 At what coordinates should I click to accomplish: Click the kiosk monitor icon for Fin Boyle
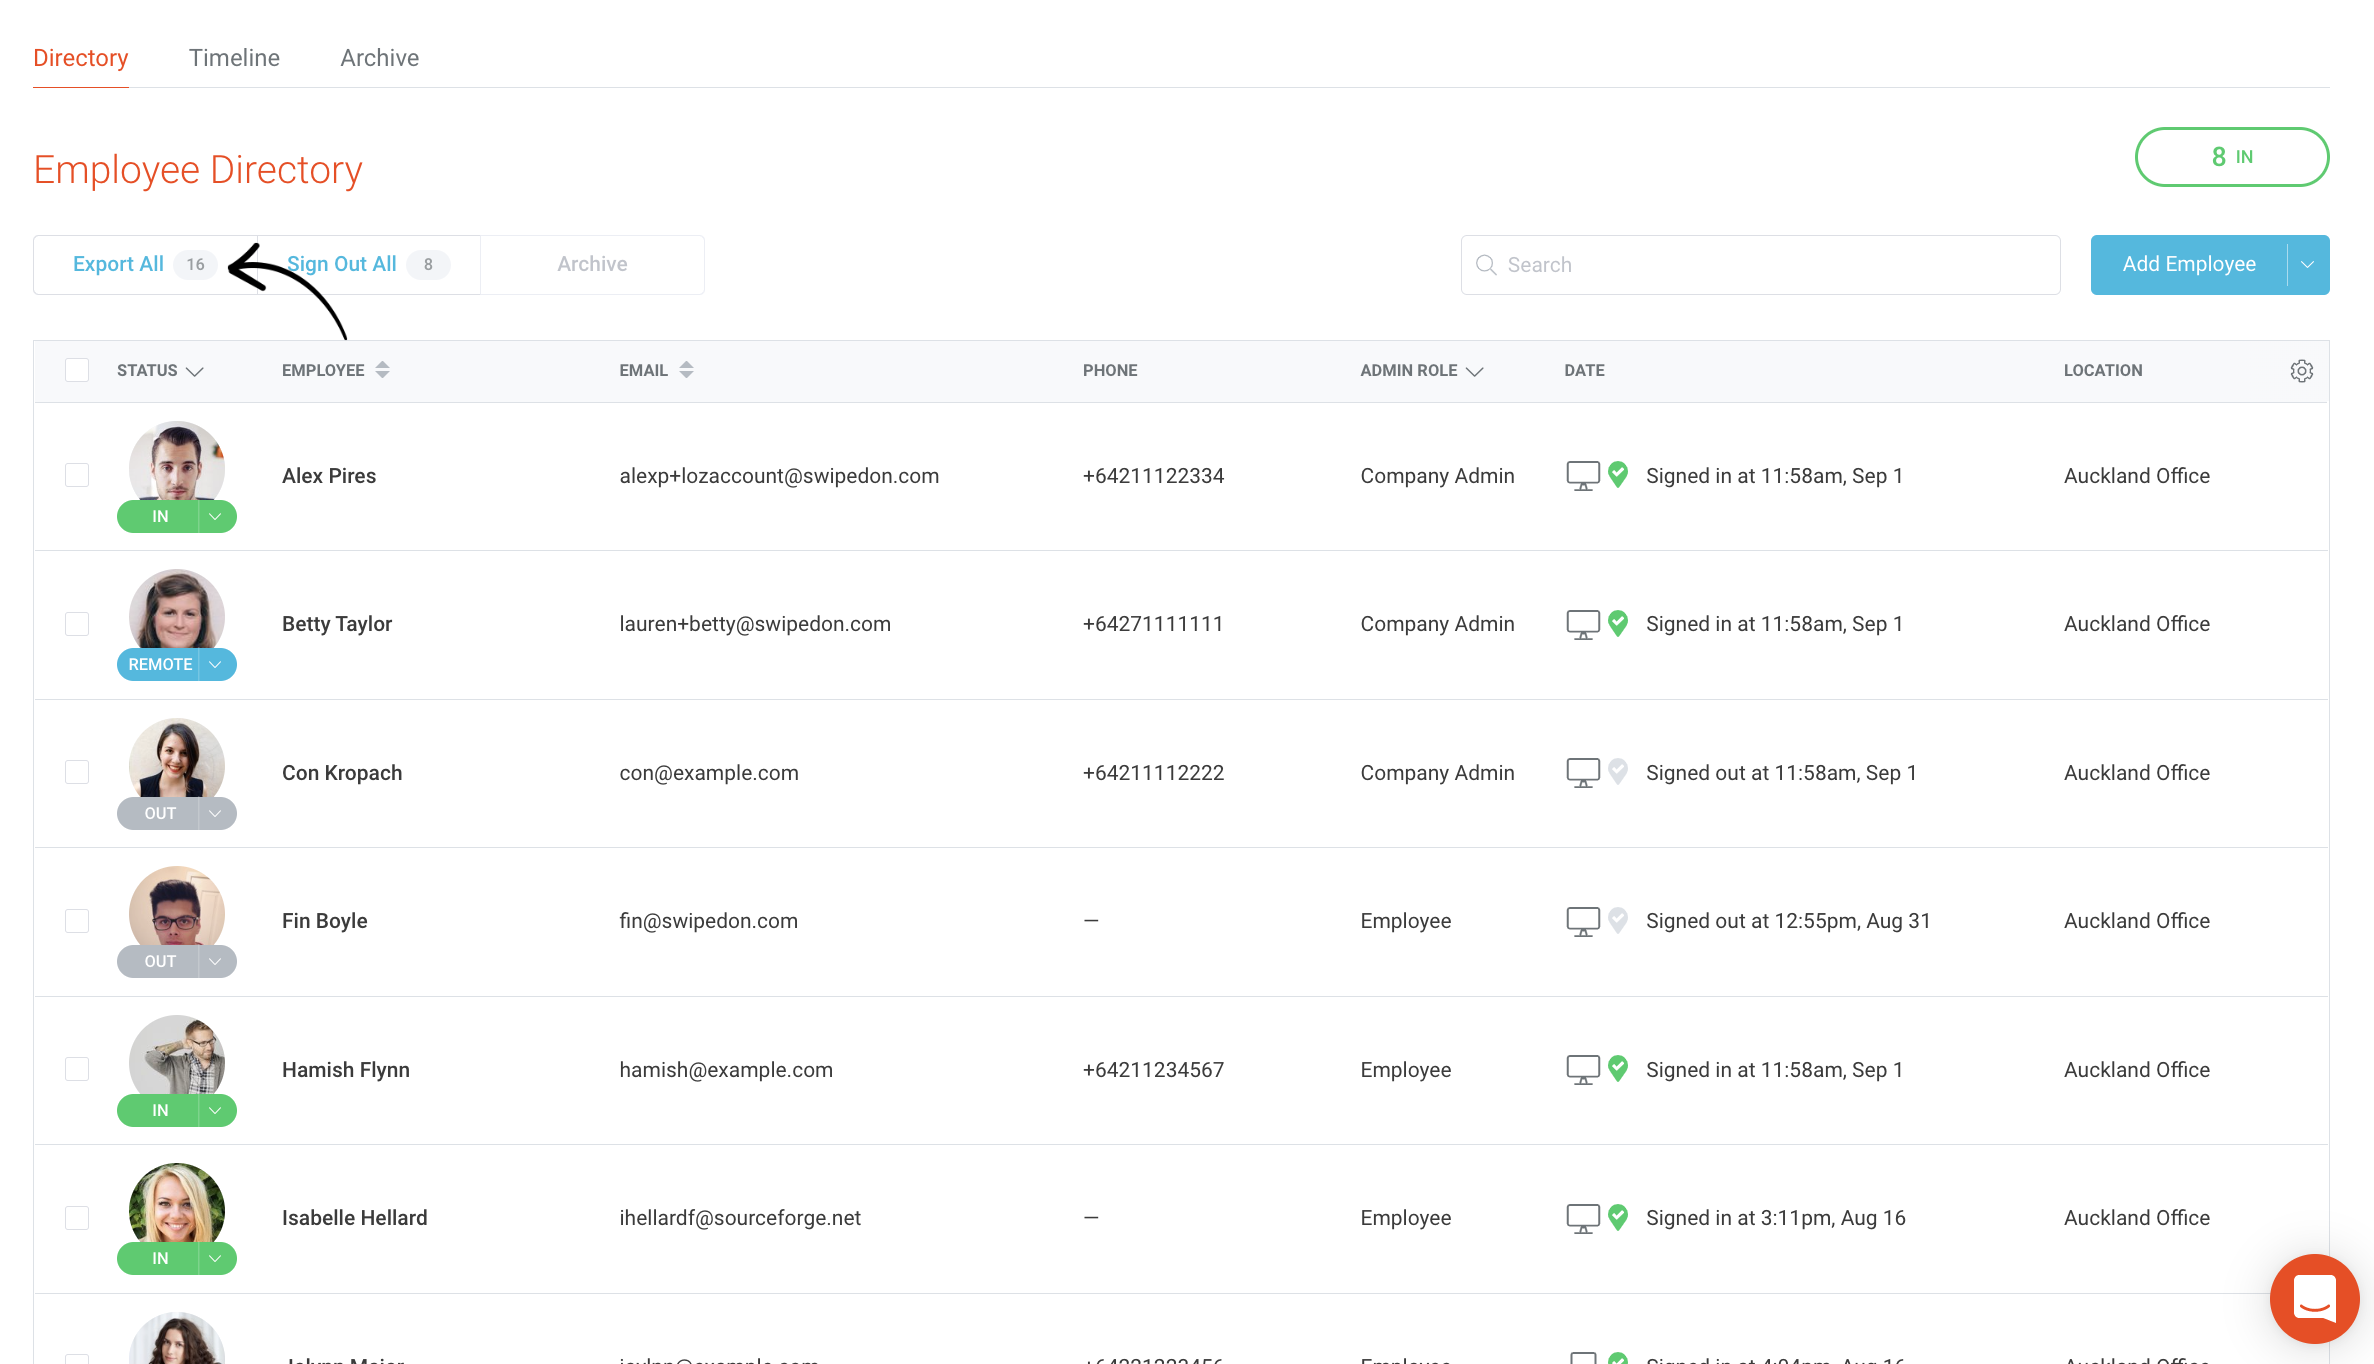click(1582, 921)
